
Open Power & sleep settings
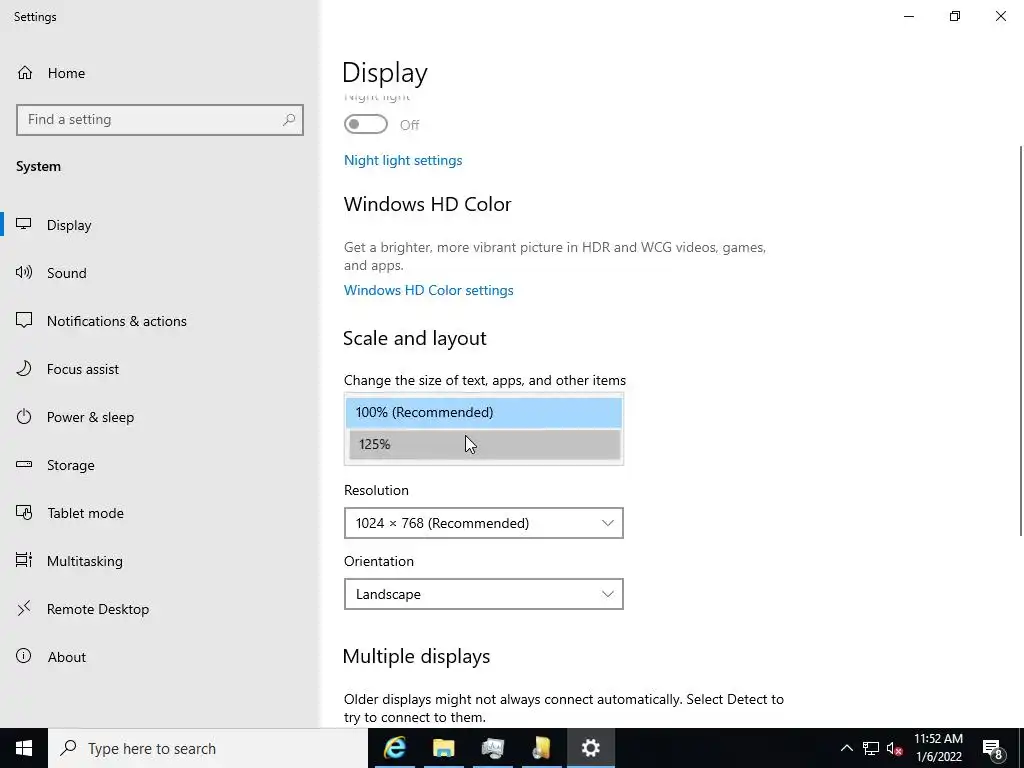(160, 417)
